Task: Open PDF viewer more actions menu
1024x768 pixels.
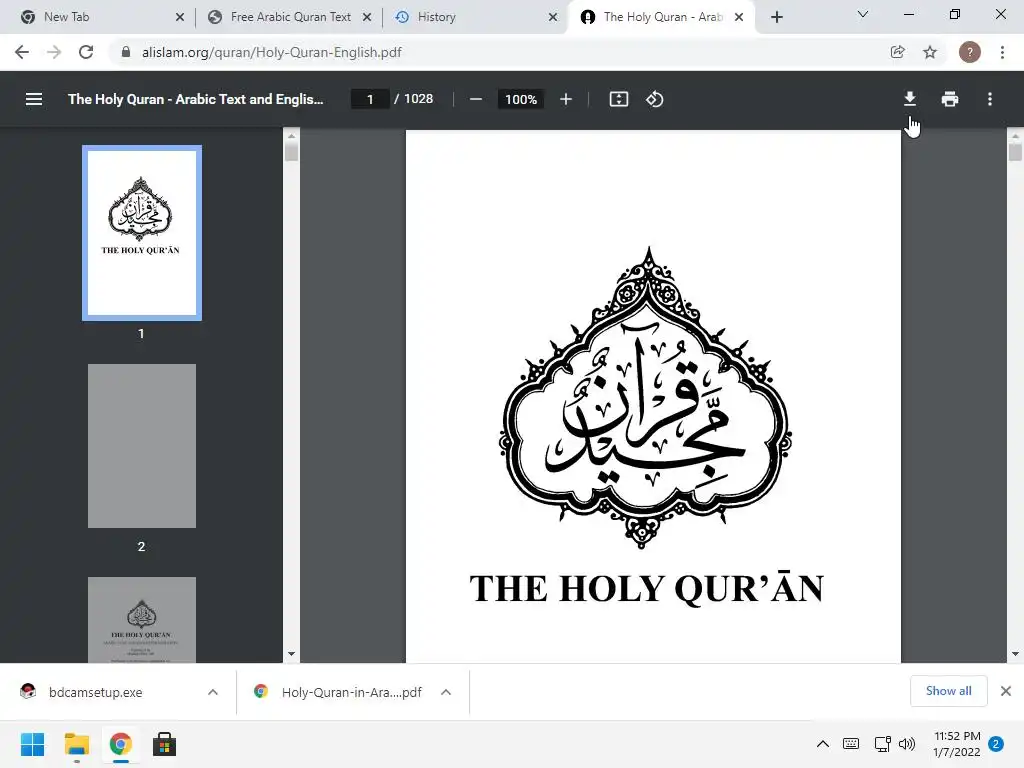Action: click(x=990, y=99)
